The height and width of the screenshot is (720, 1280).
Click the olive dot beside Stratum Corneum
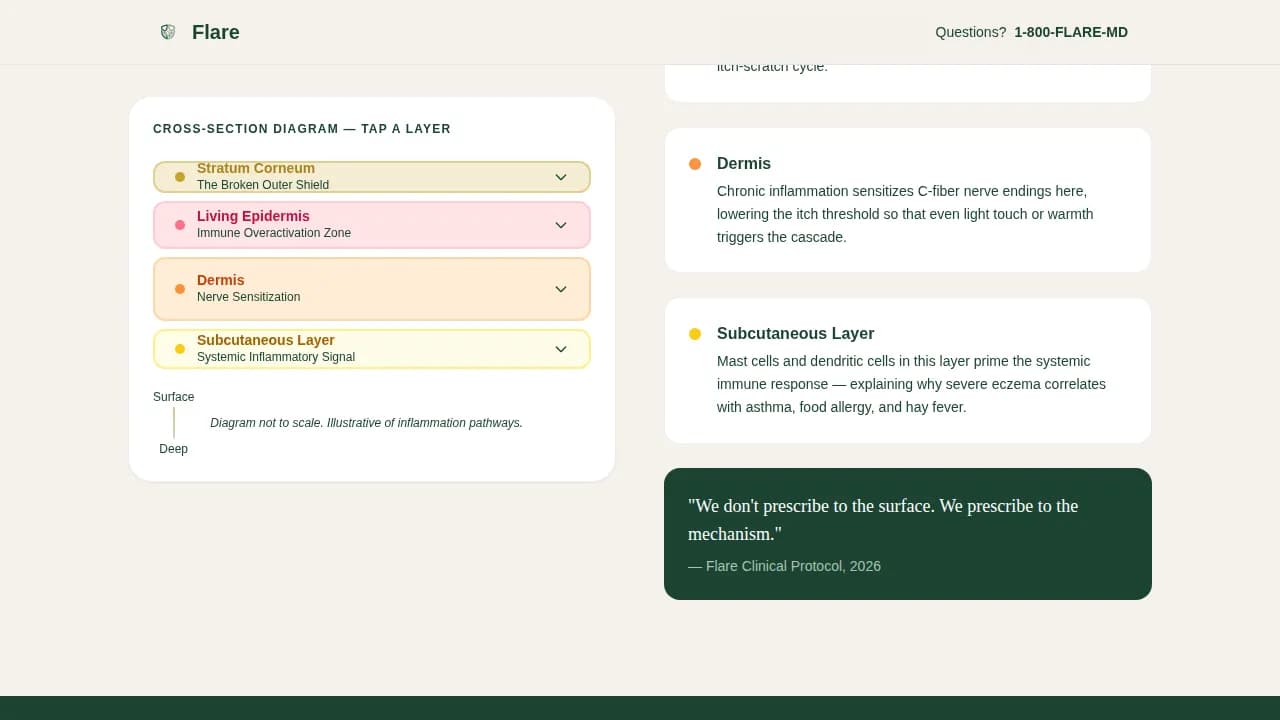(180, 177)
